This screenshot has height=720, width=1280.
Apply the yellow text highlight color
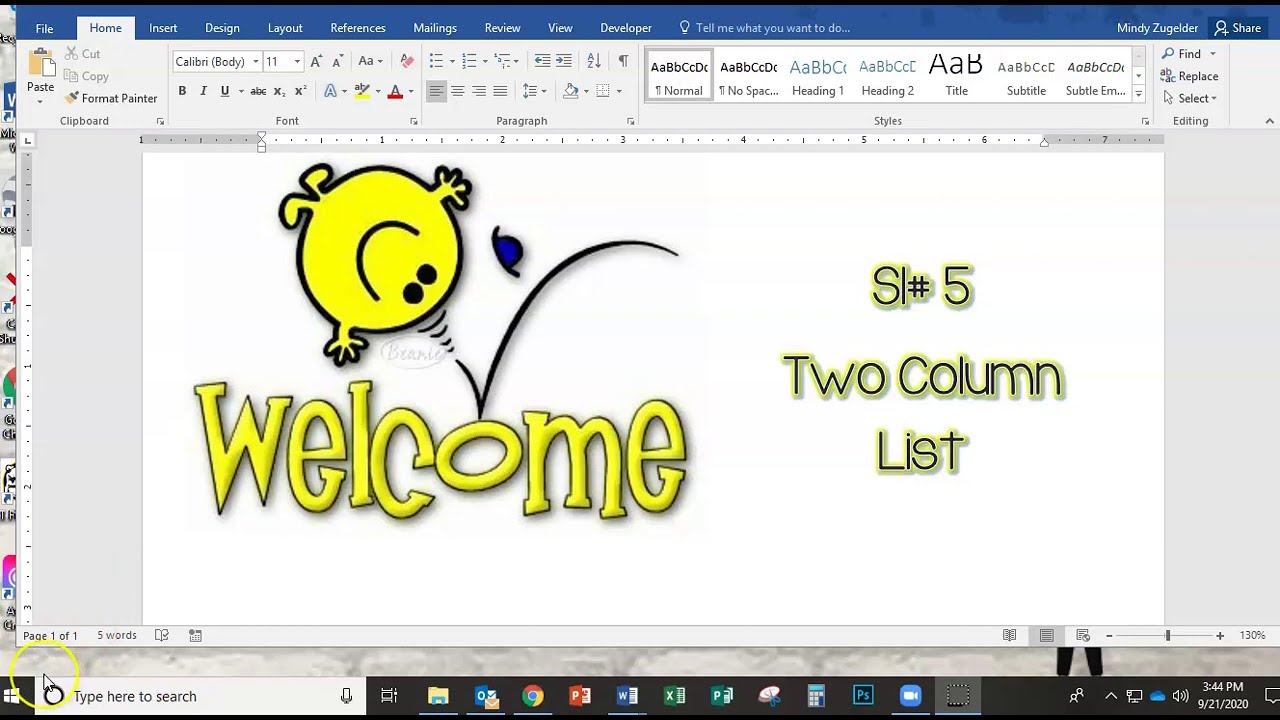[x=361, y=91]
